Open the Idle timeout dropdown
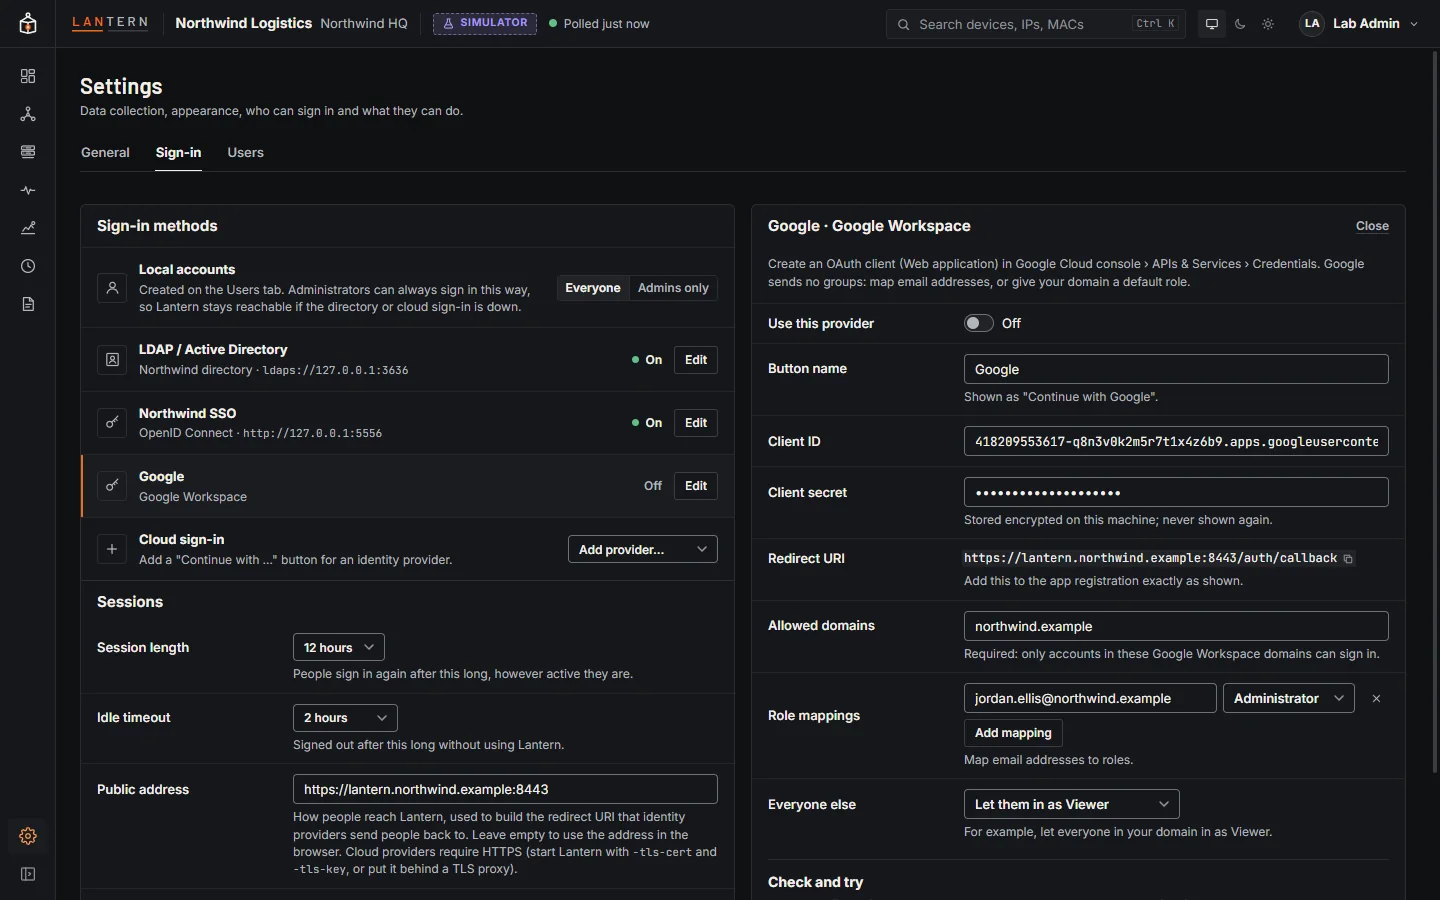 345,718
